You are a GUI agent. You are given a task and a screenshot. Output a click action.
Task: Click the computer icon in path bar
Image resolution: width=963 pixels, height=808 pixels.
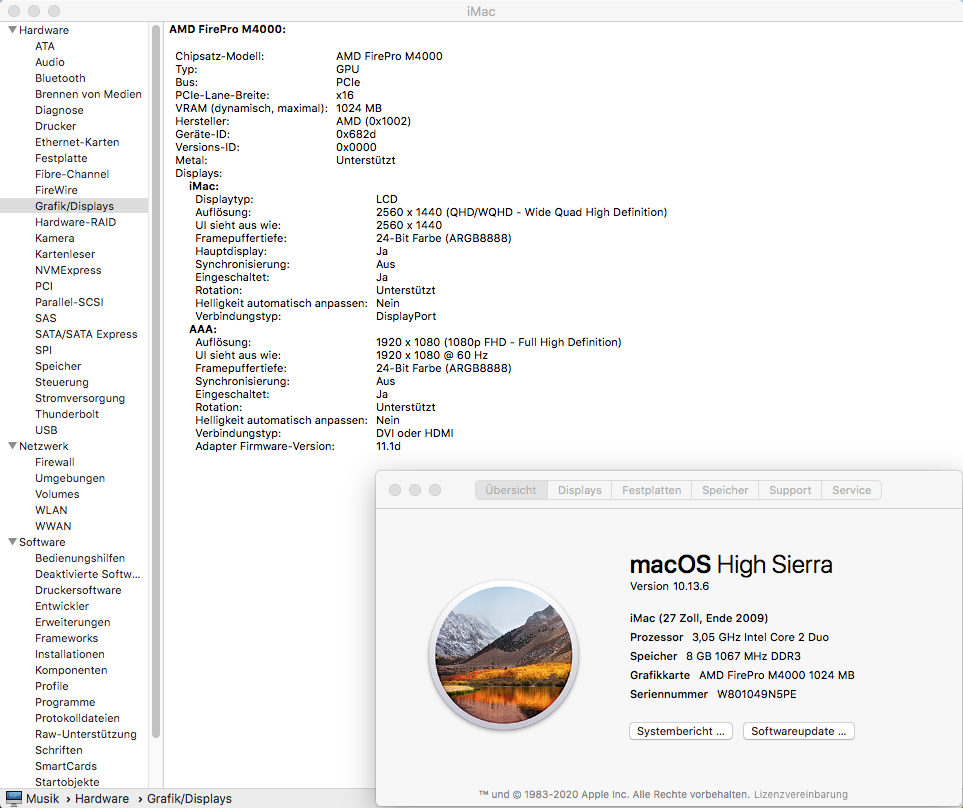14,798
